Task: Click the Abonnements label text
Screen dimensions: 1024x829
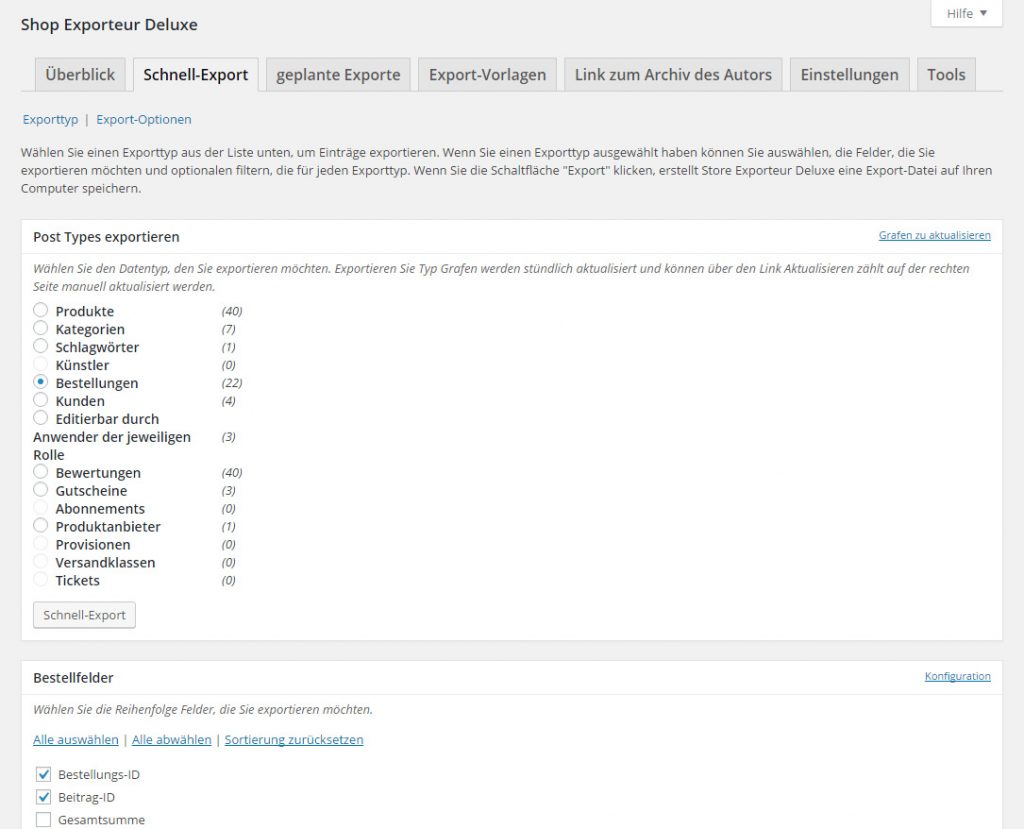Action: 100,509
